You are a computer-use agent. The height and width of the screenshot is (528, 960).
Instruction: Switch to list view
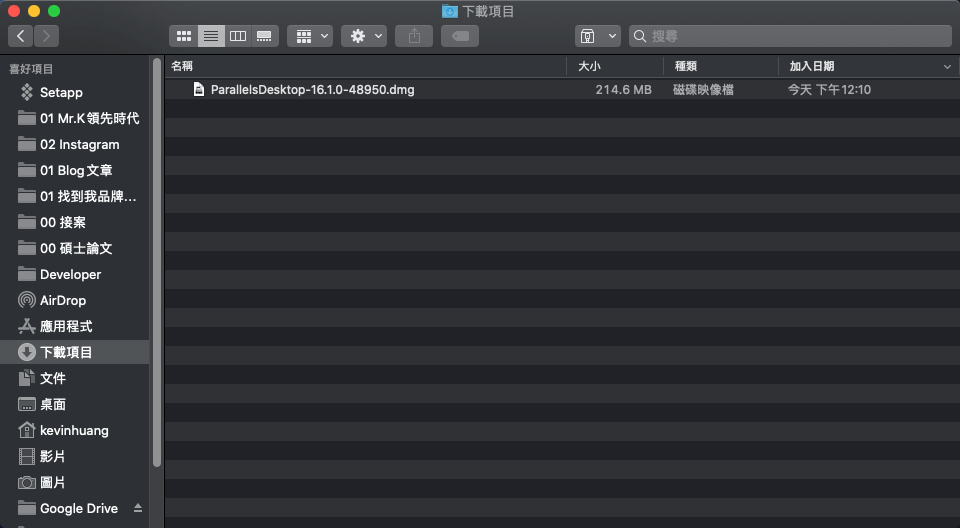click(211, 36)
